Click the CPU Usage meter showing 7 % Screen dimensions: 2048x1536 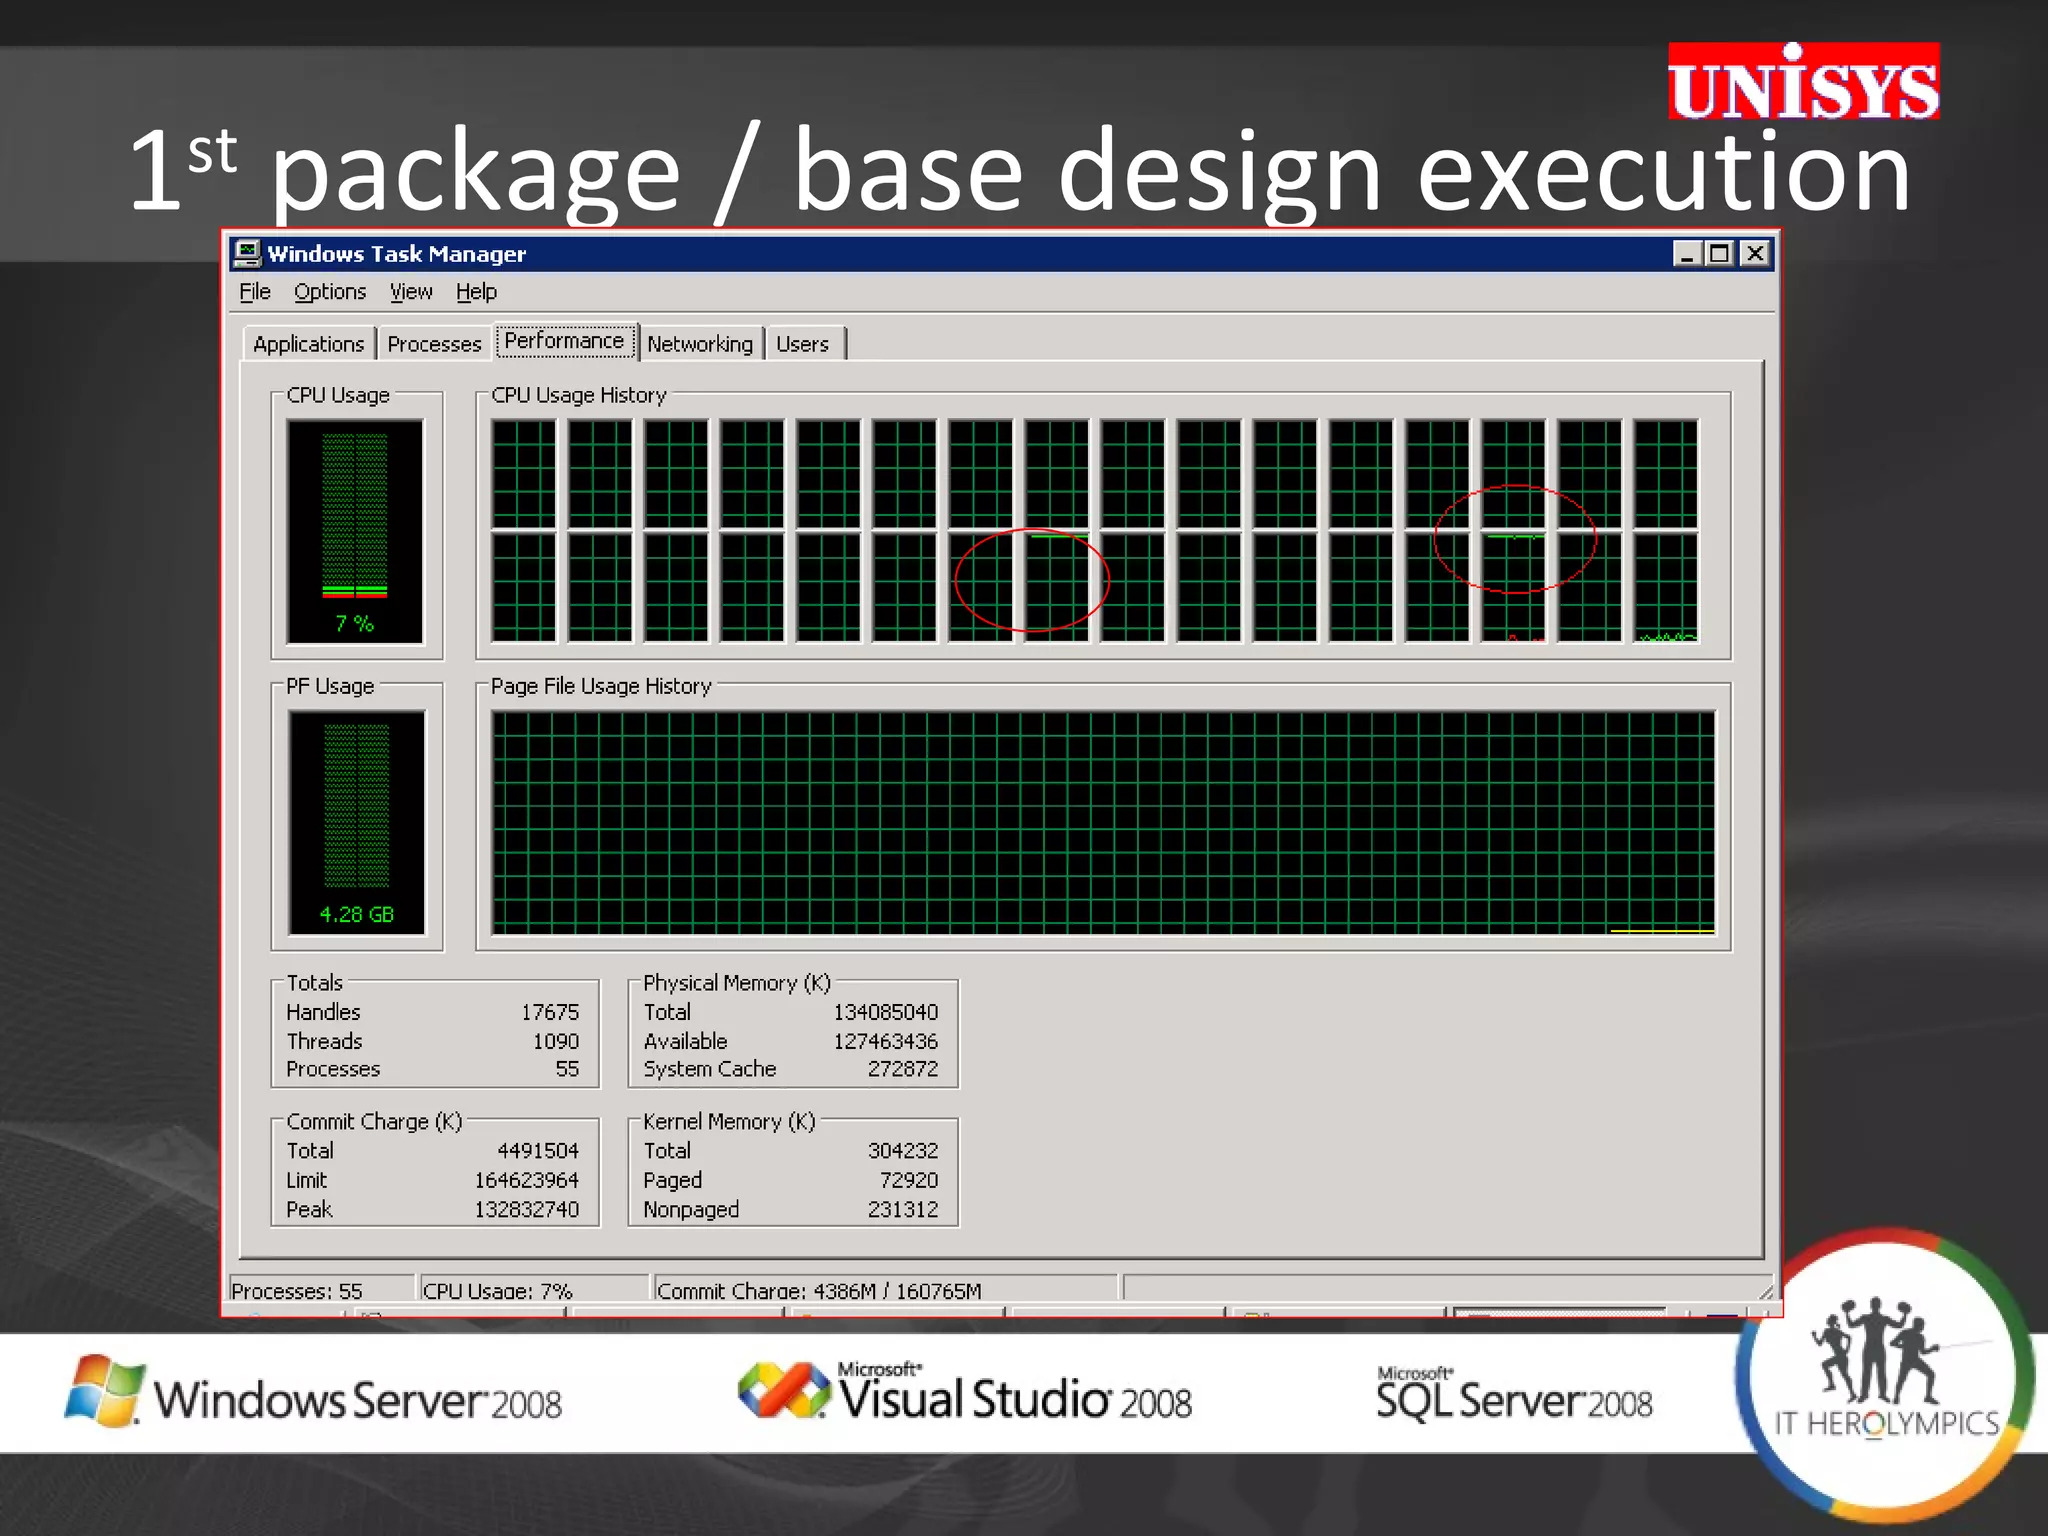point(355,532)
